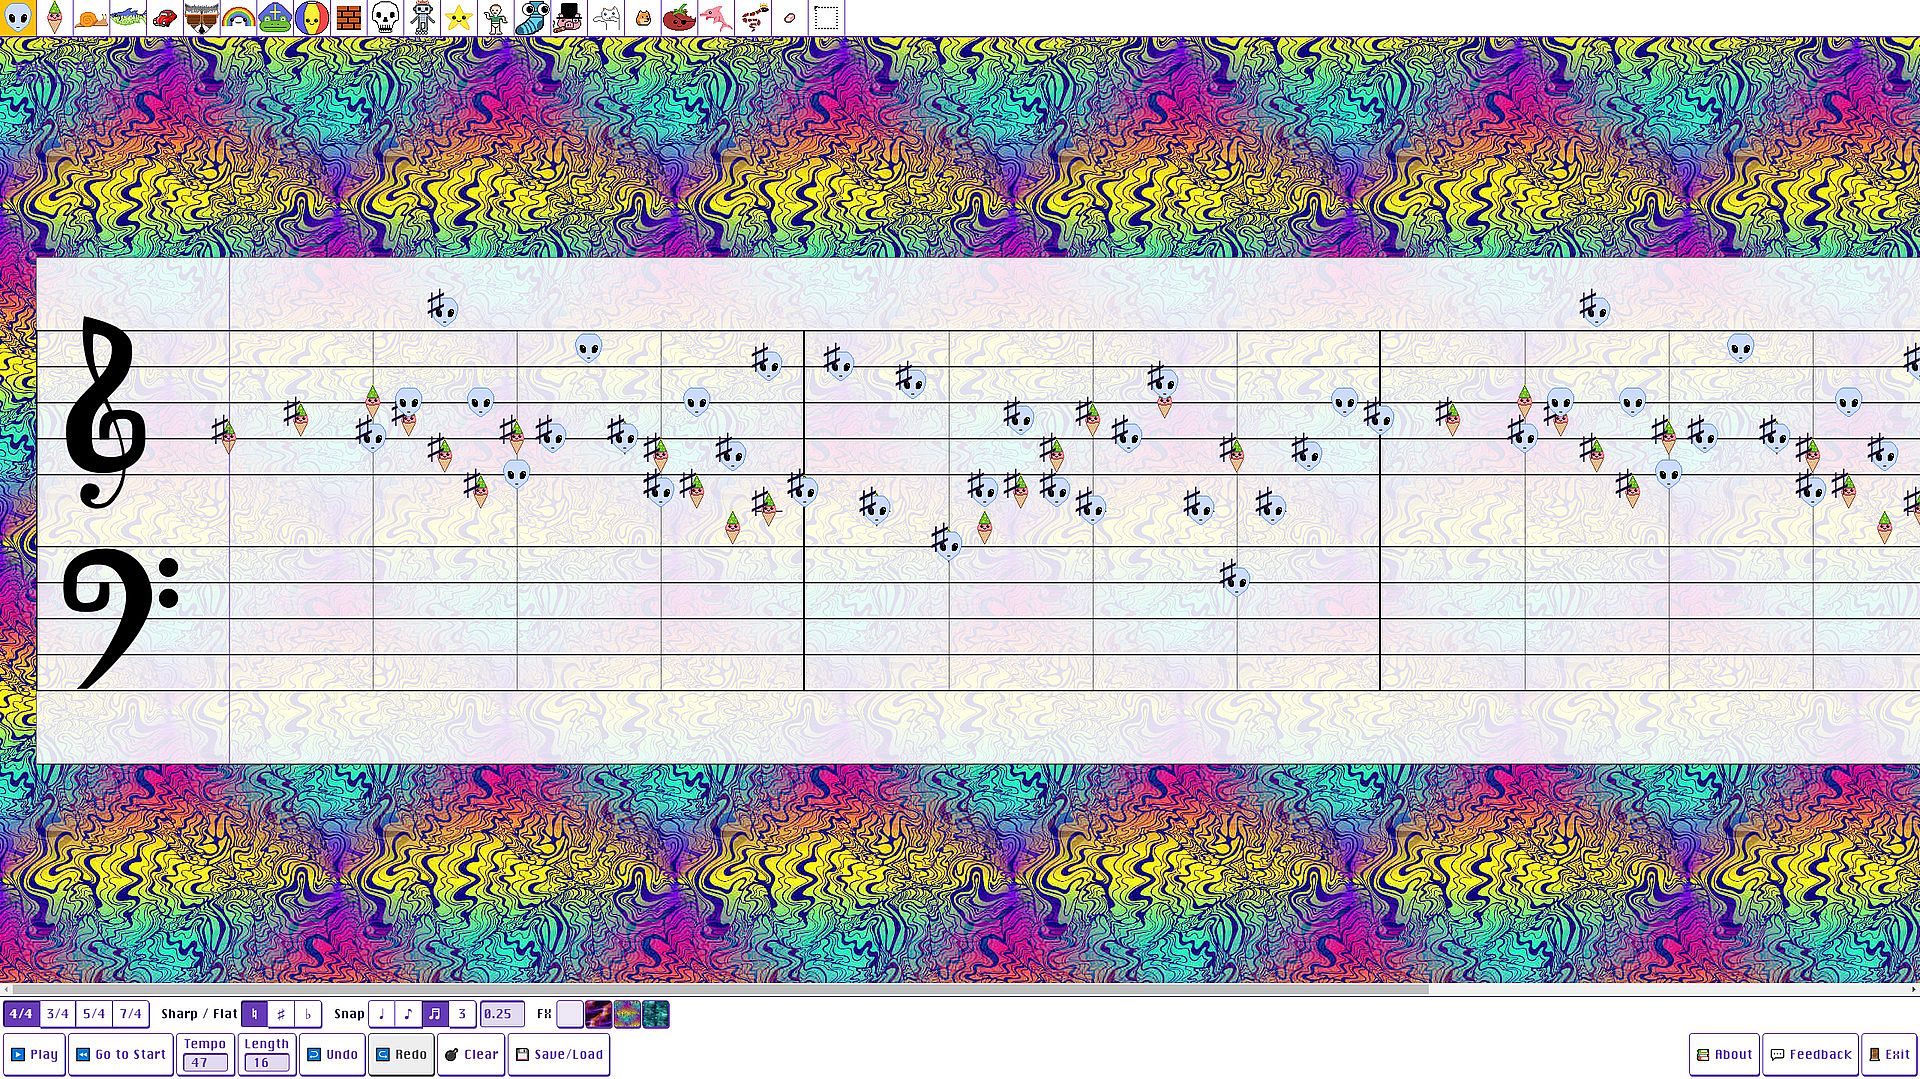This screenshot has height=1079, width=1920.
Task: Set snap to triplet 3
Action: coord(462,1014)
